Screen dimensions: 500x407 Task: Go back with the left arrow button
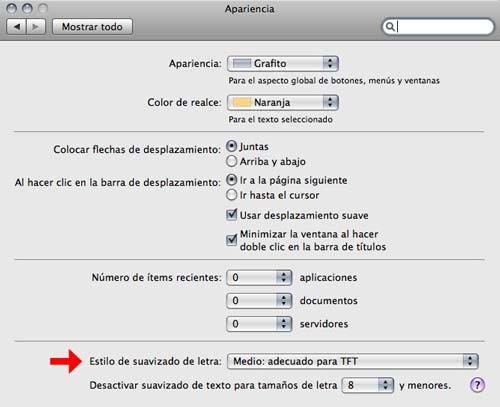tap(17, 27)
